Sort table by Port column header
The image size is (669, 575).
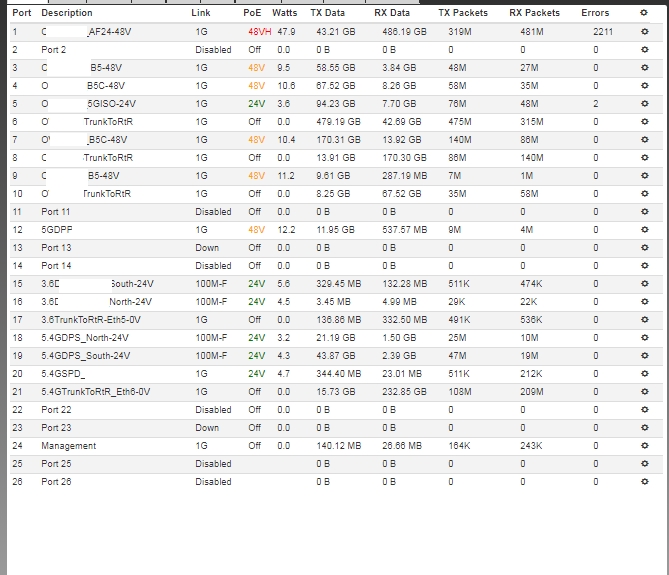[21, 14]
